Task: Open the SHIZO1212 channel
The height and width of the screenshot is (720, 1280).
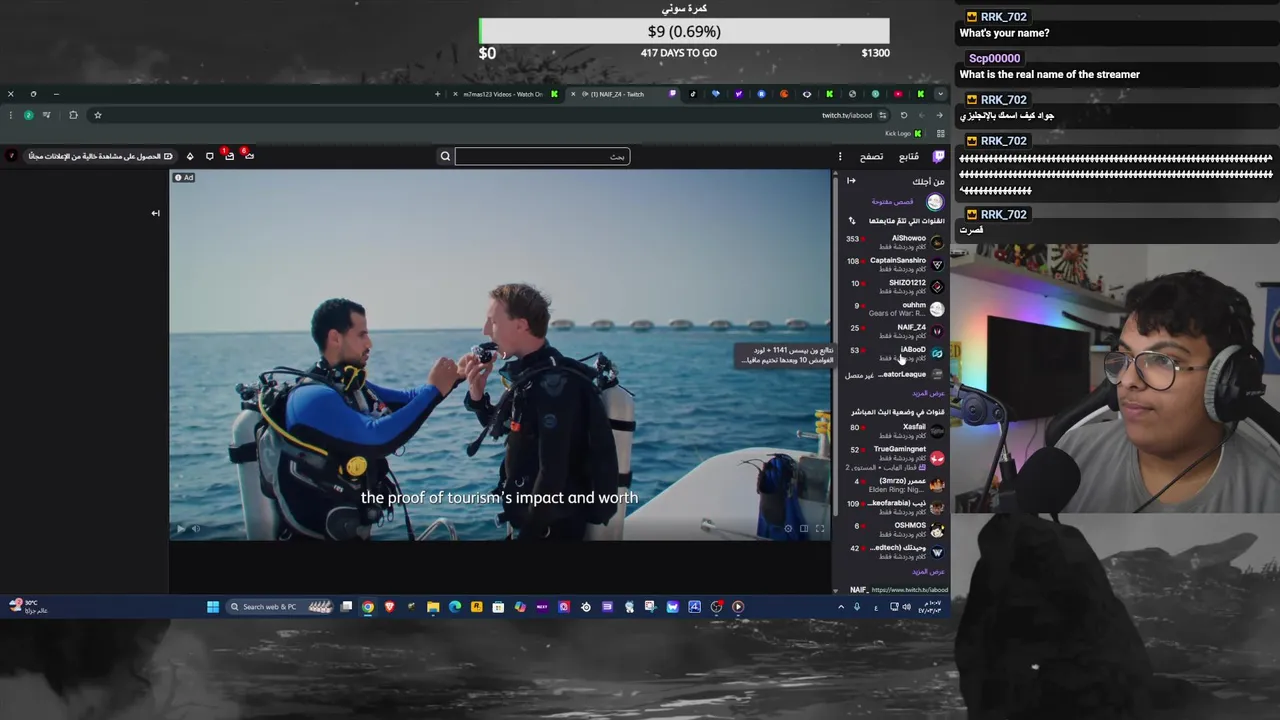Action: tap(895, 286)
